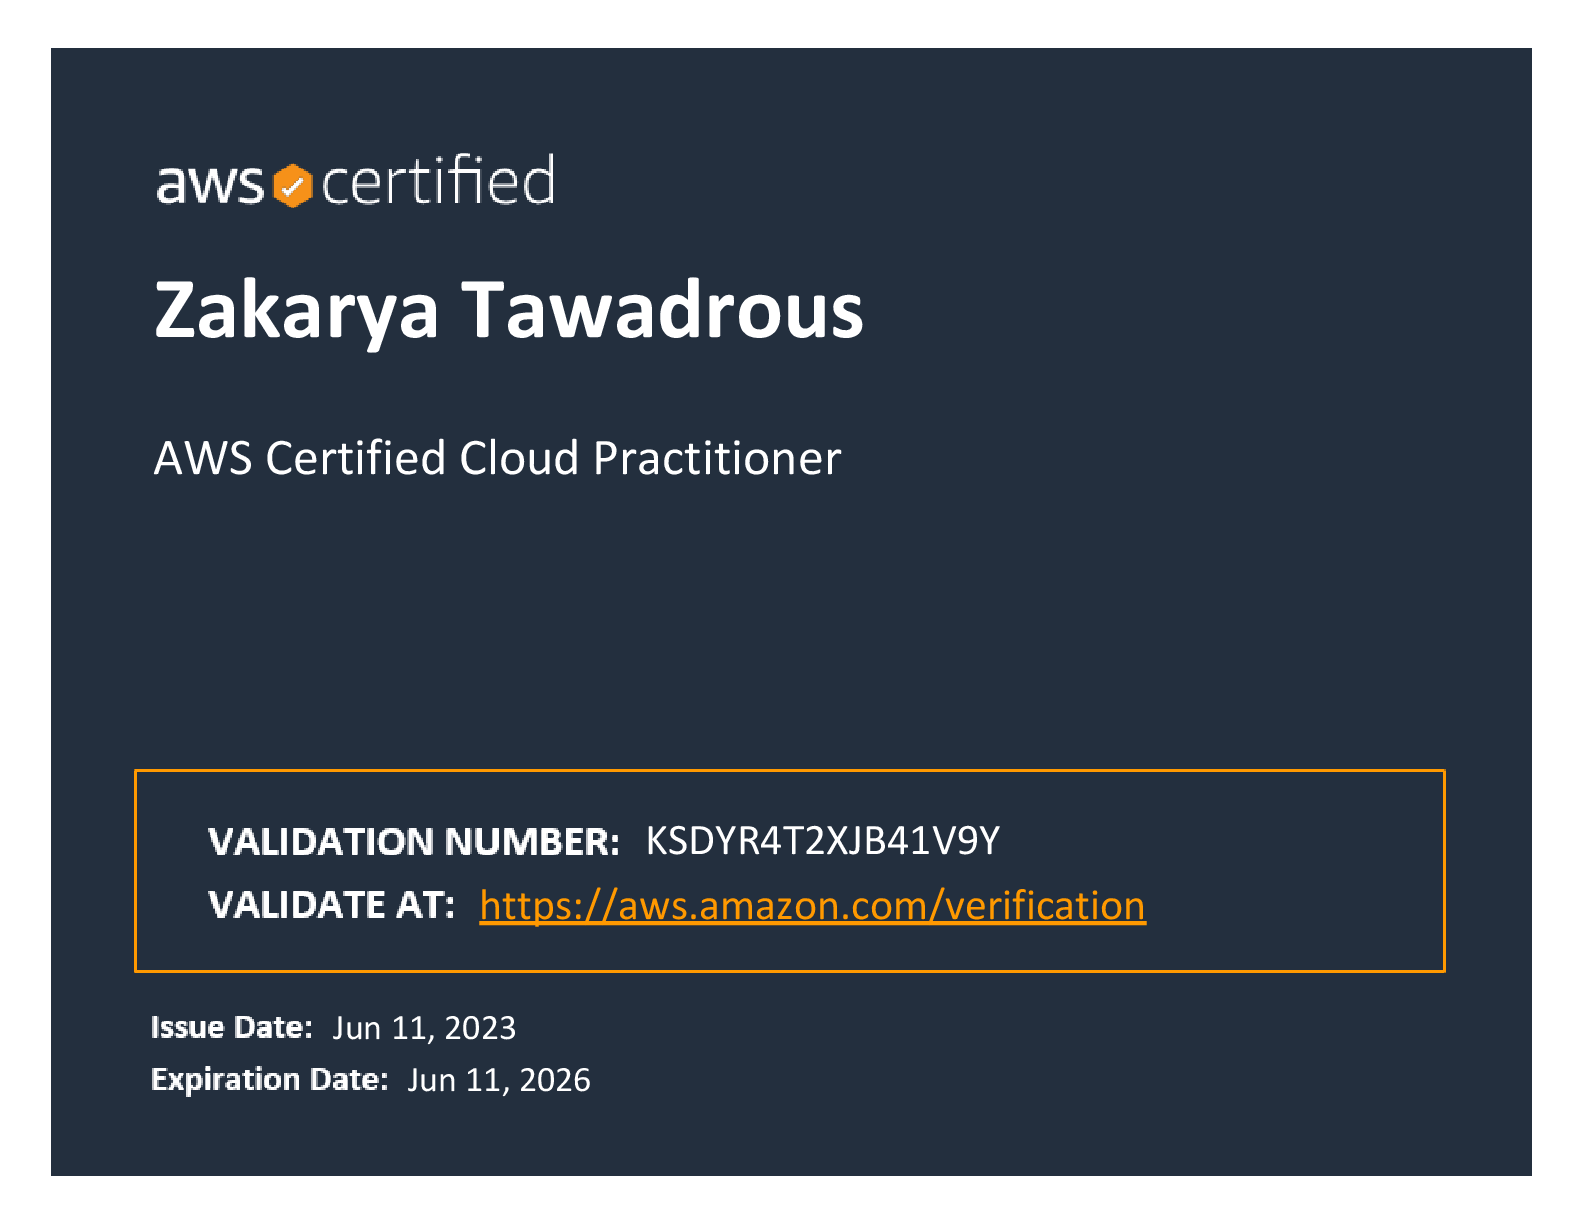Click the word "certified" in the logo
Image resolution: width=1584 pixels, height=1224 pixels.
[x=438, y=181]
